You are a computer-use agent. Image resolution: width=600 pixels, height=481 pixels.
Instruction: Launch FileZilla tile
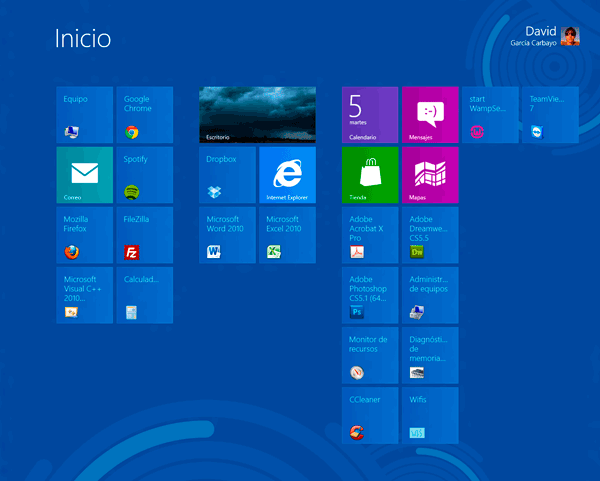click(145, 235)
